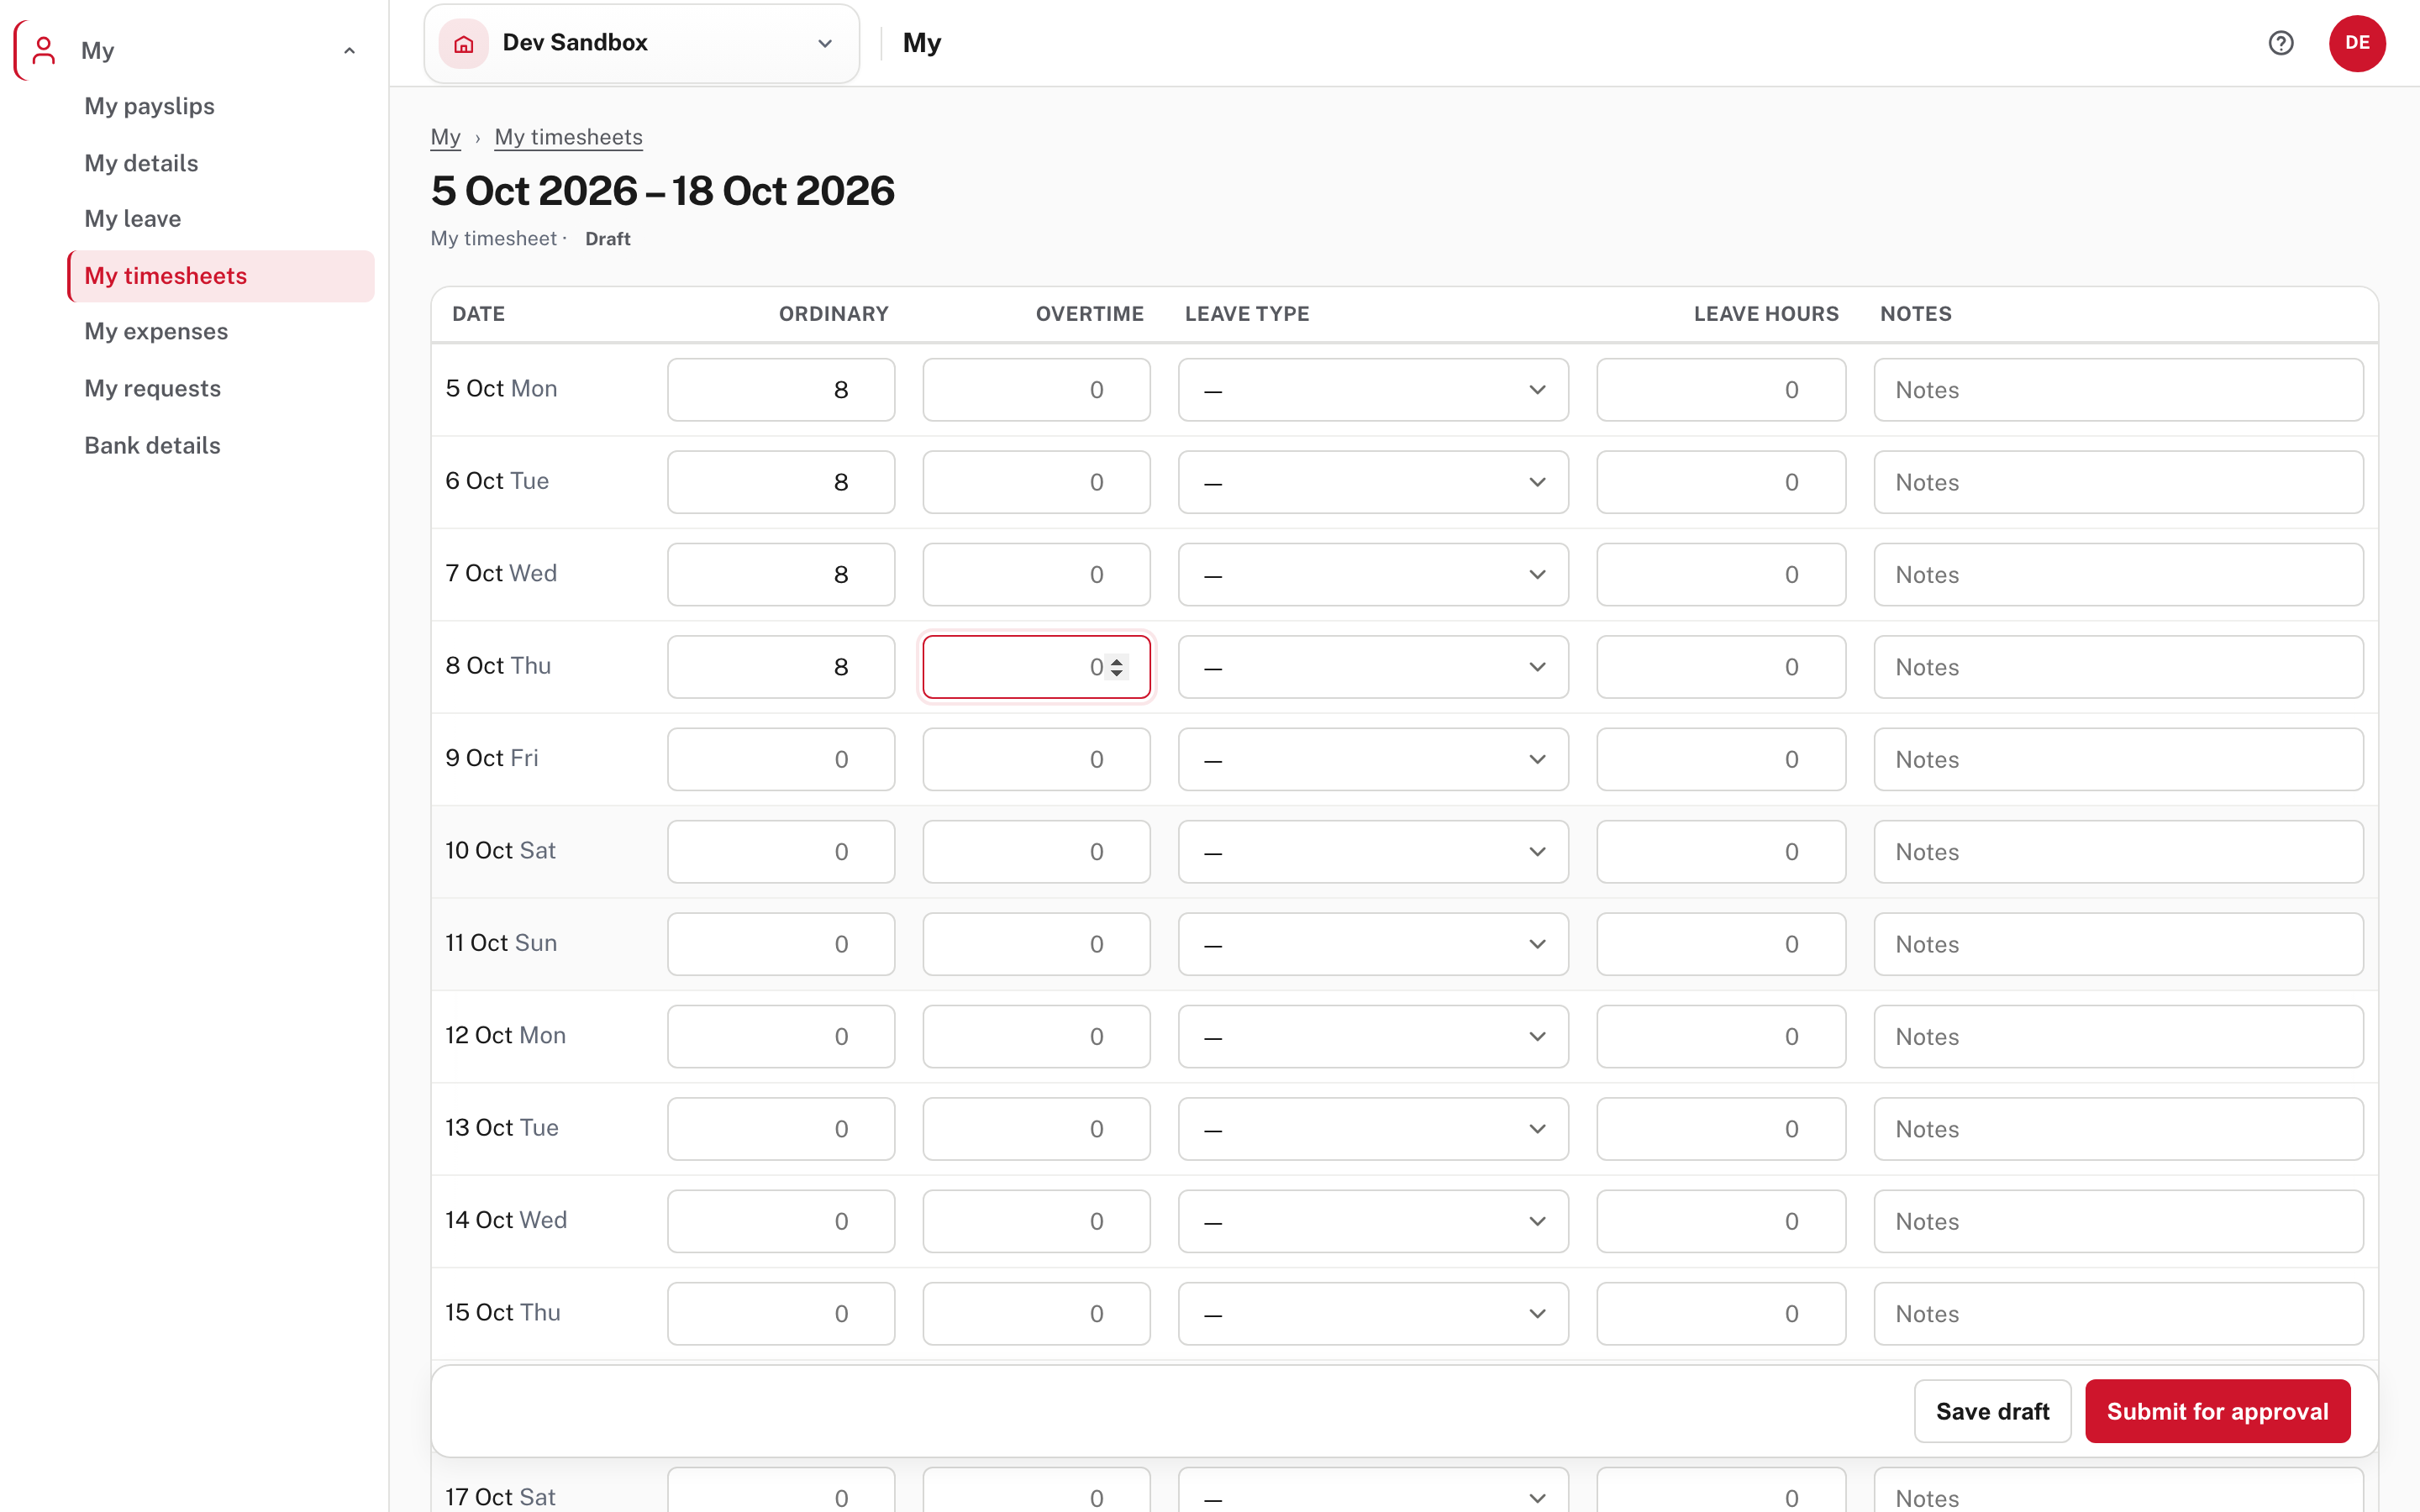Focus overtime field for 12 Oct Mon
The image size is (2420, 1512).
(x=1036, y=1036)
